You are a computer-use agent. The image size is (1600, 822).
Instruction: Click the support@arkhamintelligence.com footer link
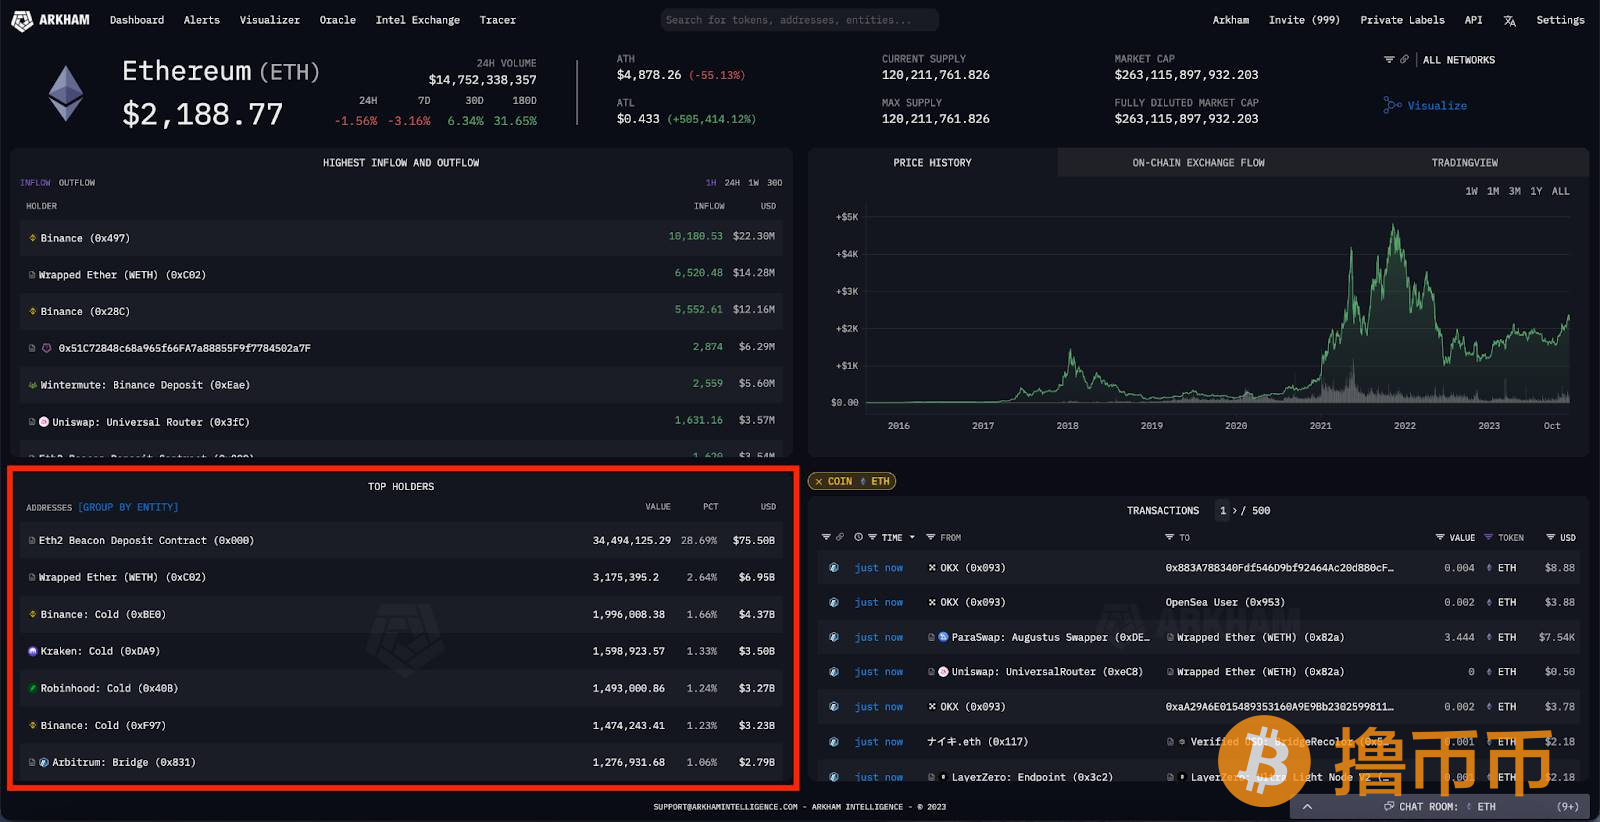(726, 807)
